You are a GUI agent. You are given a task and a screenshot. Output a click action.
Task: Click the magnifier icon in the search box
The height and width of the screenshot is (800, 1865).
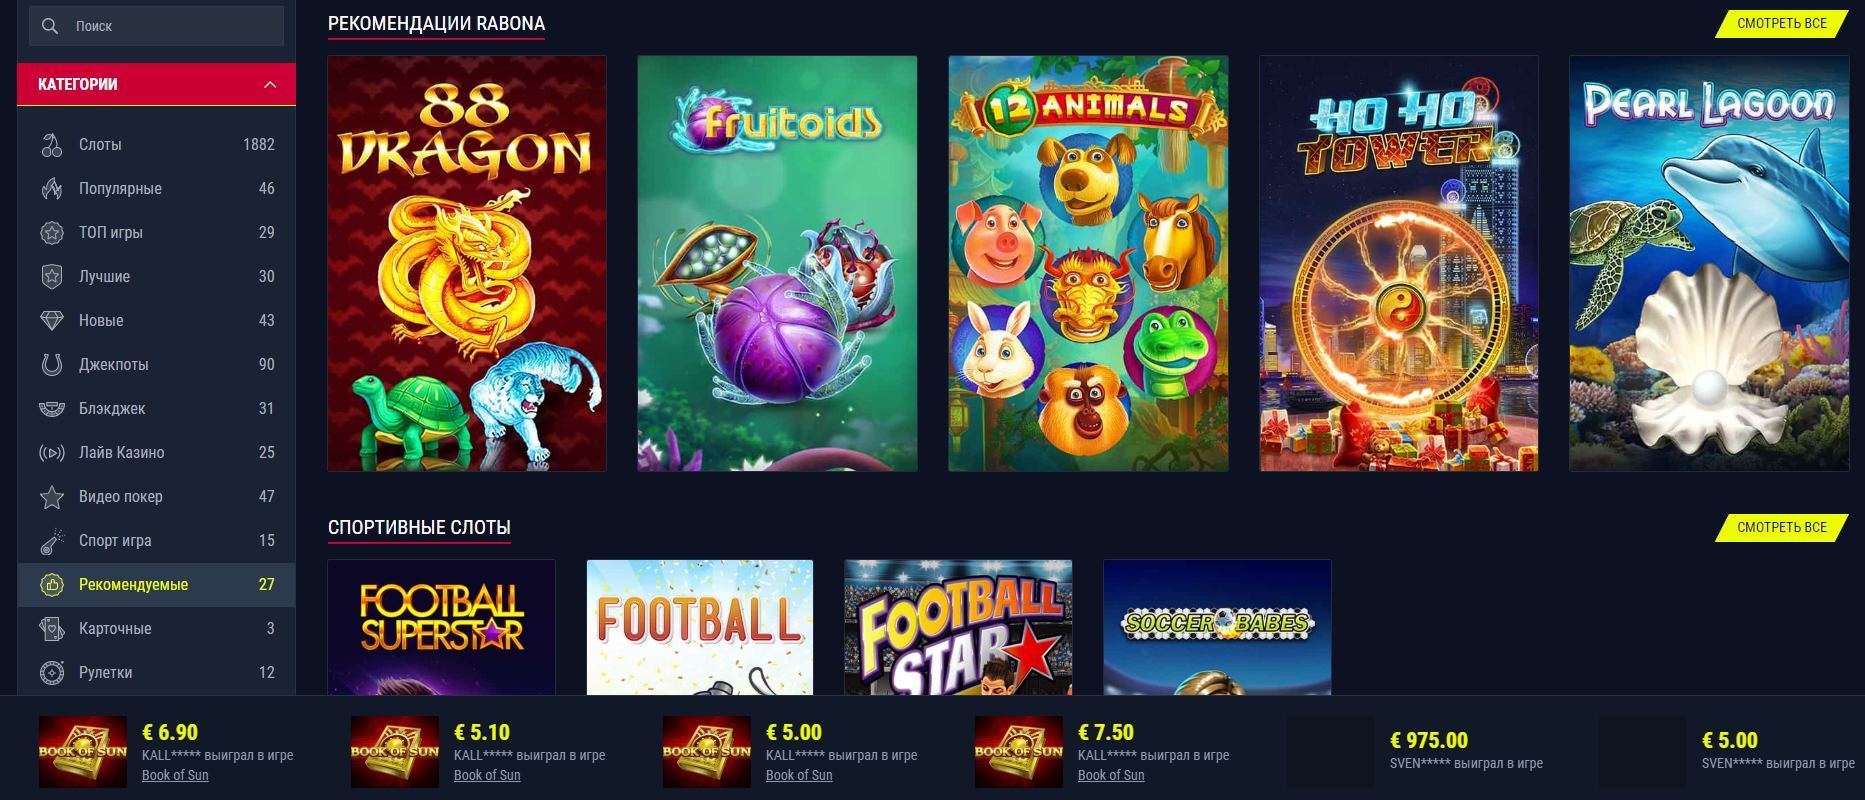click(50, 26)
